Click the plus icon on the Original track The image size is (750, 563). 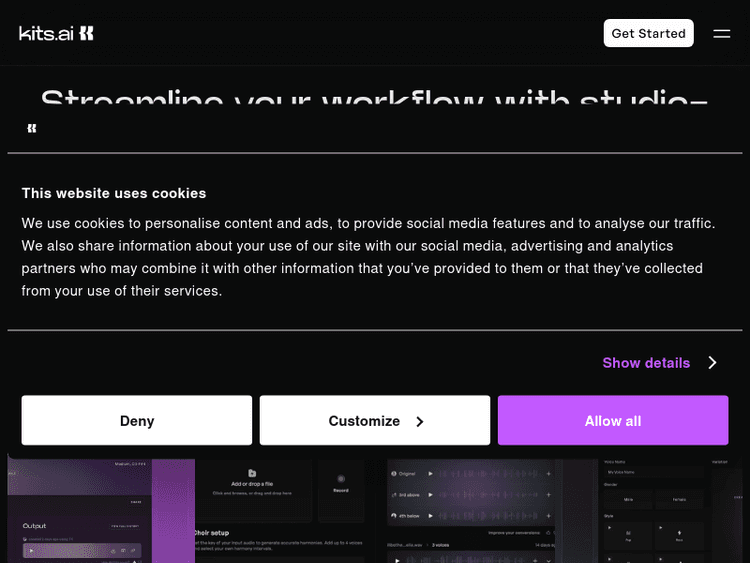coord(548,473)
